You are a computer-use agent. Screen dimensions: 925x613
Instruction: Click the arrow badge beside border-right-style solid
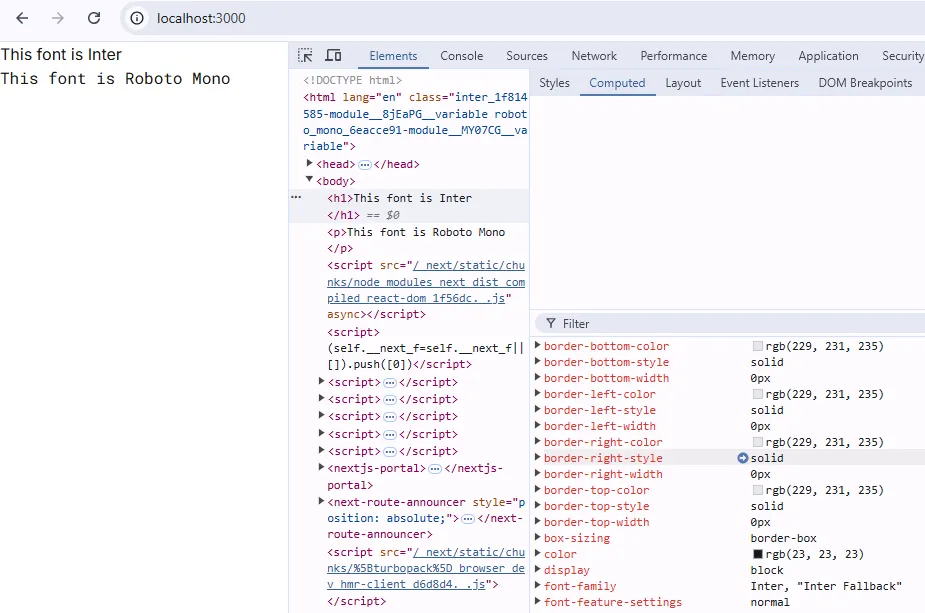click(741, 458)
